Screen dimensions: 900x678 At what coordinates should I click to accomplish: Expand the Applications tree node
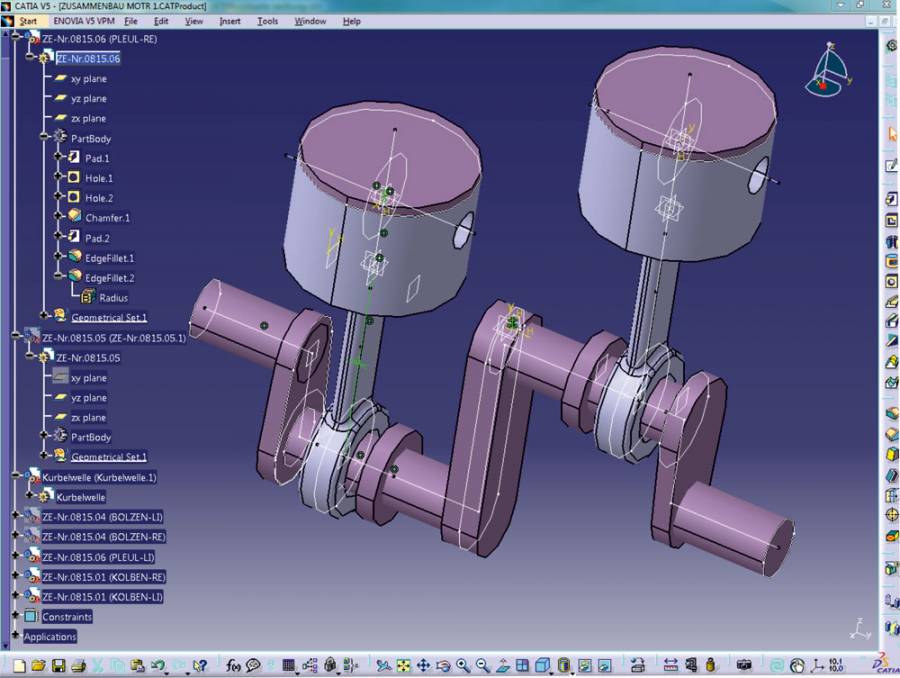(x=15, y=636)
